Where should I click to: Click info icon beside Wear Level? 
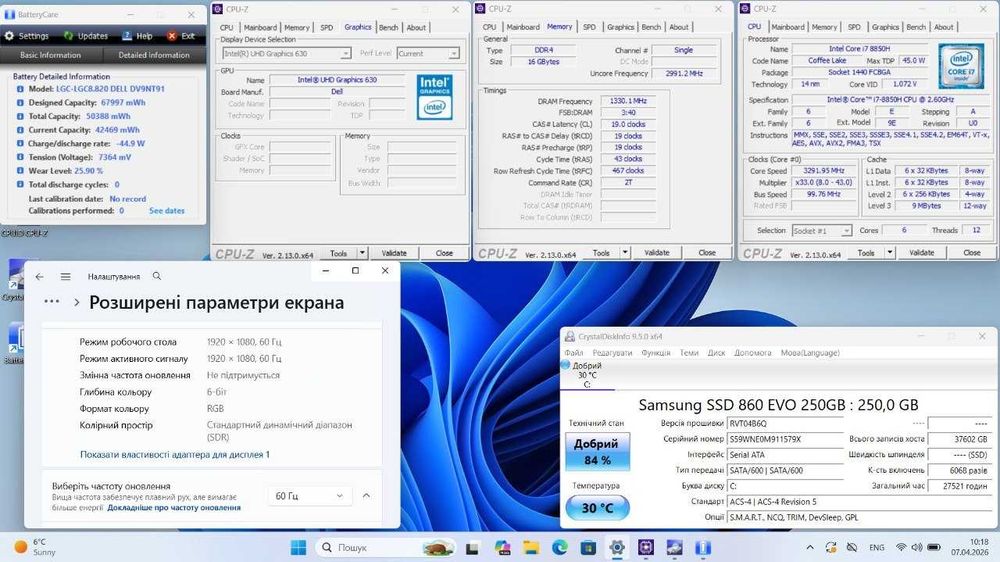coord(20,171)
